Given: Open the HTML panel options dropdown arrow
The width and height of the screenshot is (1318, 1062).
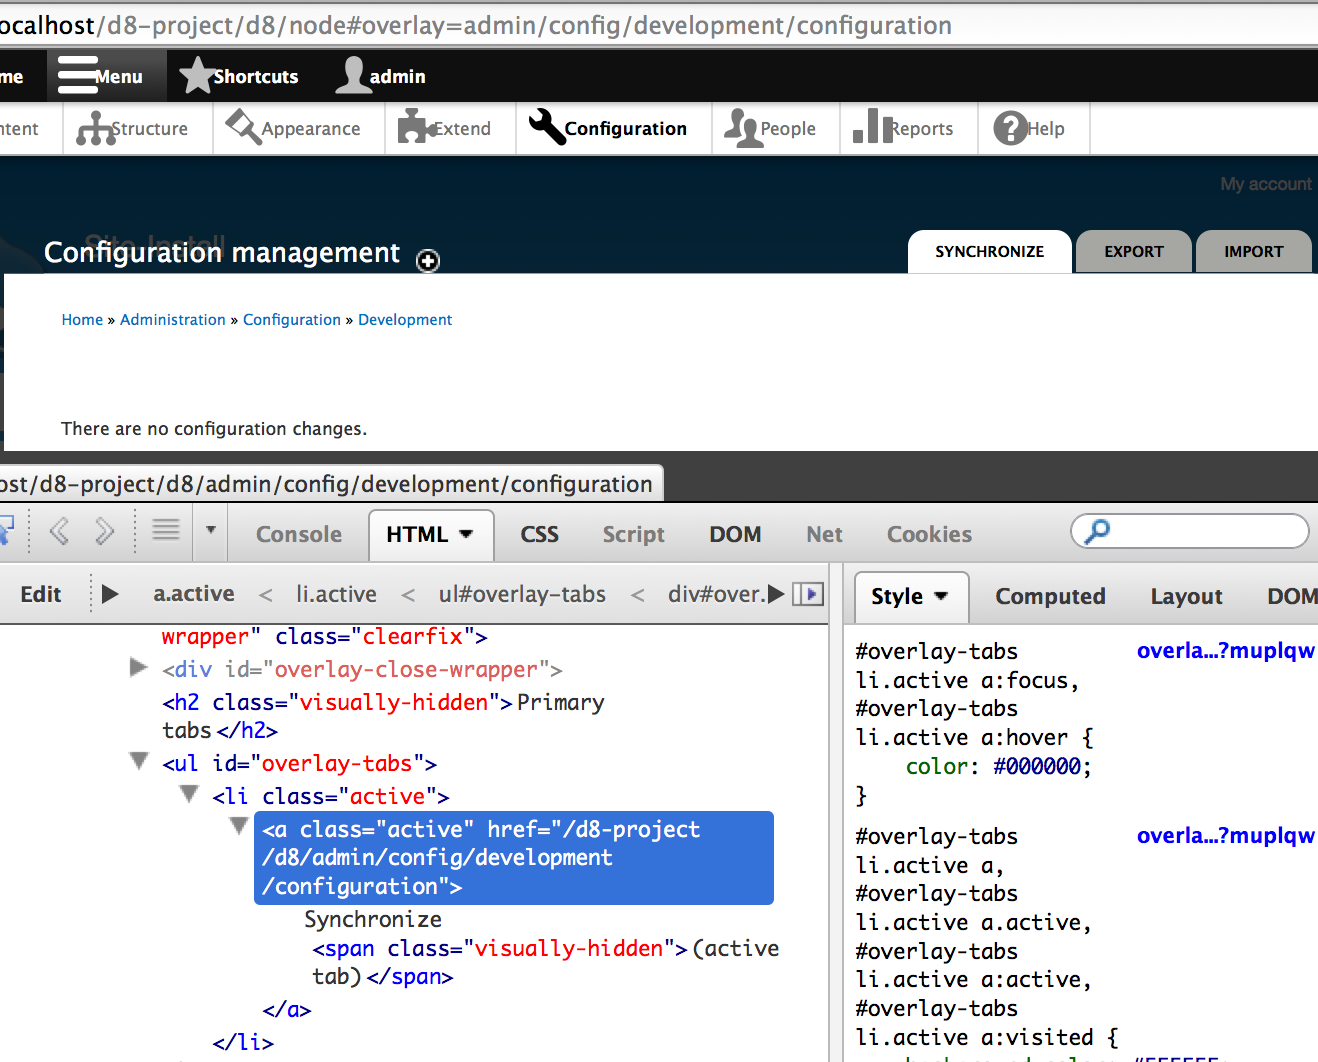Looking at the screenshot, I should click(466, 535).
